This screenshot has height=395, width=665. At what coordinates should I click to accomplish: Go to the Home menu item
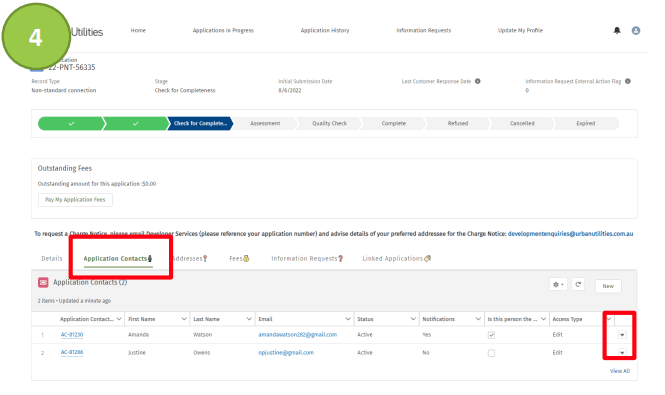[138, 31]
